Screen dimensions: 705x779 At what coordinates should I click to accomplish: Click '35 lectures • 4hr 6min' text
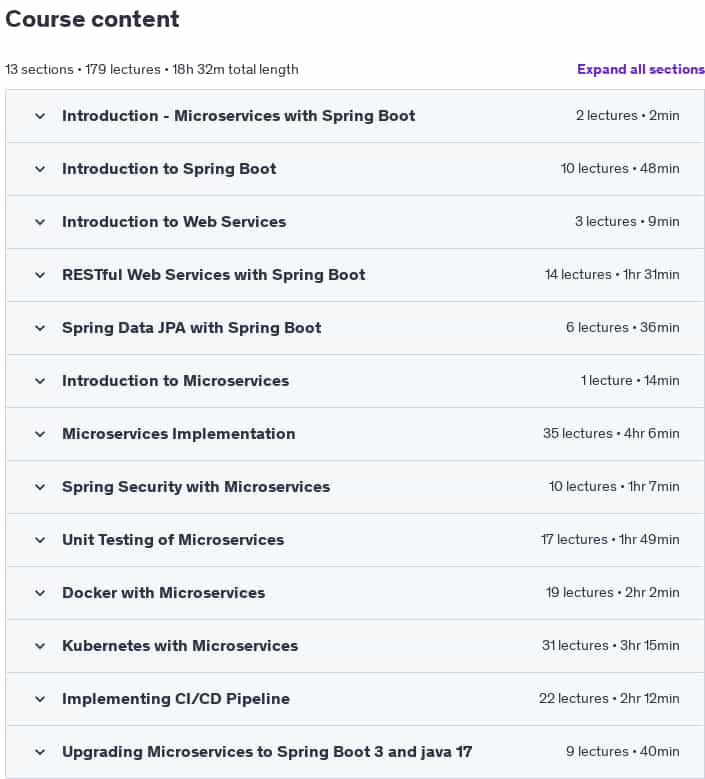click(x=611, y=433)
